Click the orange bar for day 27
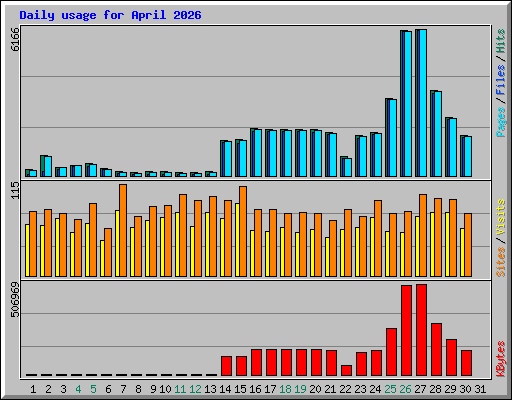Screen dimensions: 512x400 coord(423,236)
